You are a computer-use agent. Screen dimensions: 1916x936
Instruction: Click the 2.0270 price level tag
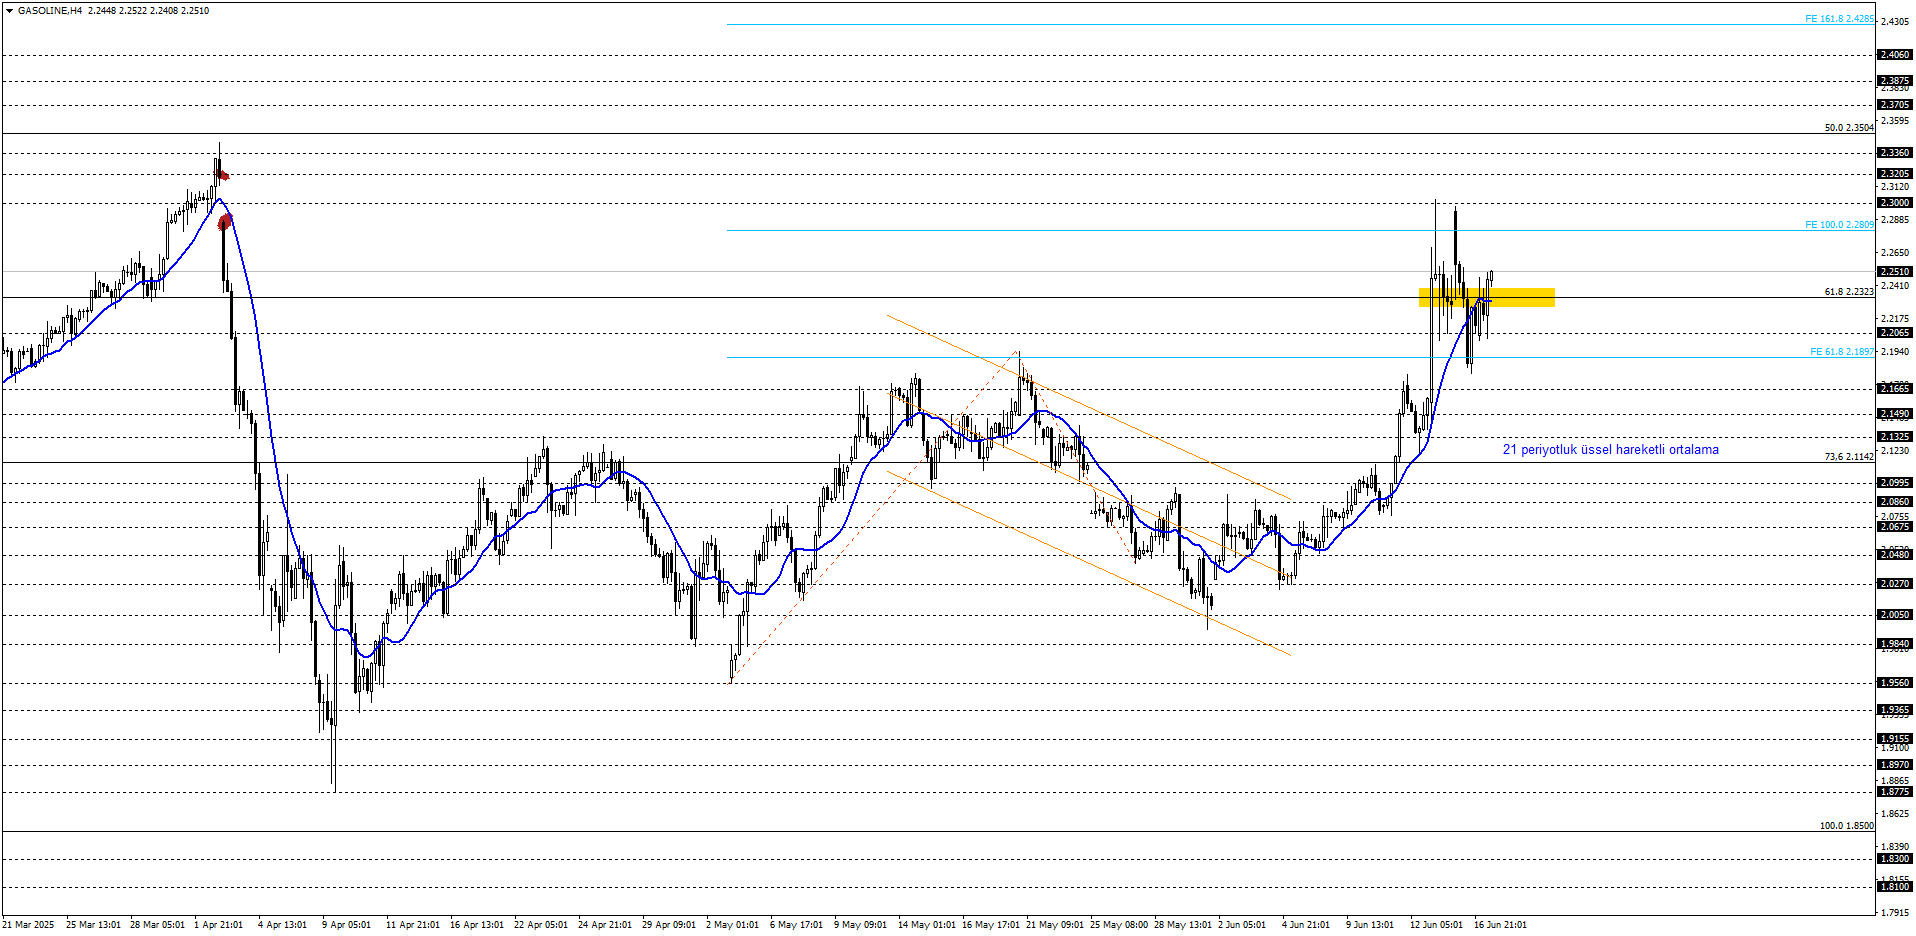click(1895, 584)
